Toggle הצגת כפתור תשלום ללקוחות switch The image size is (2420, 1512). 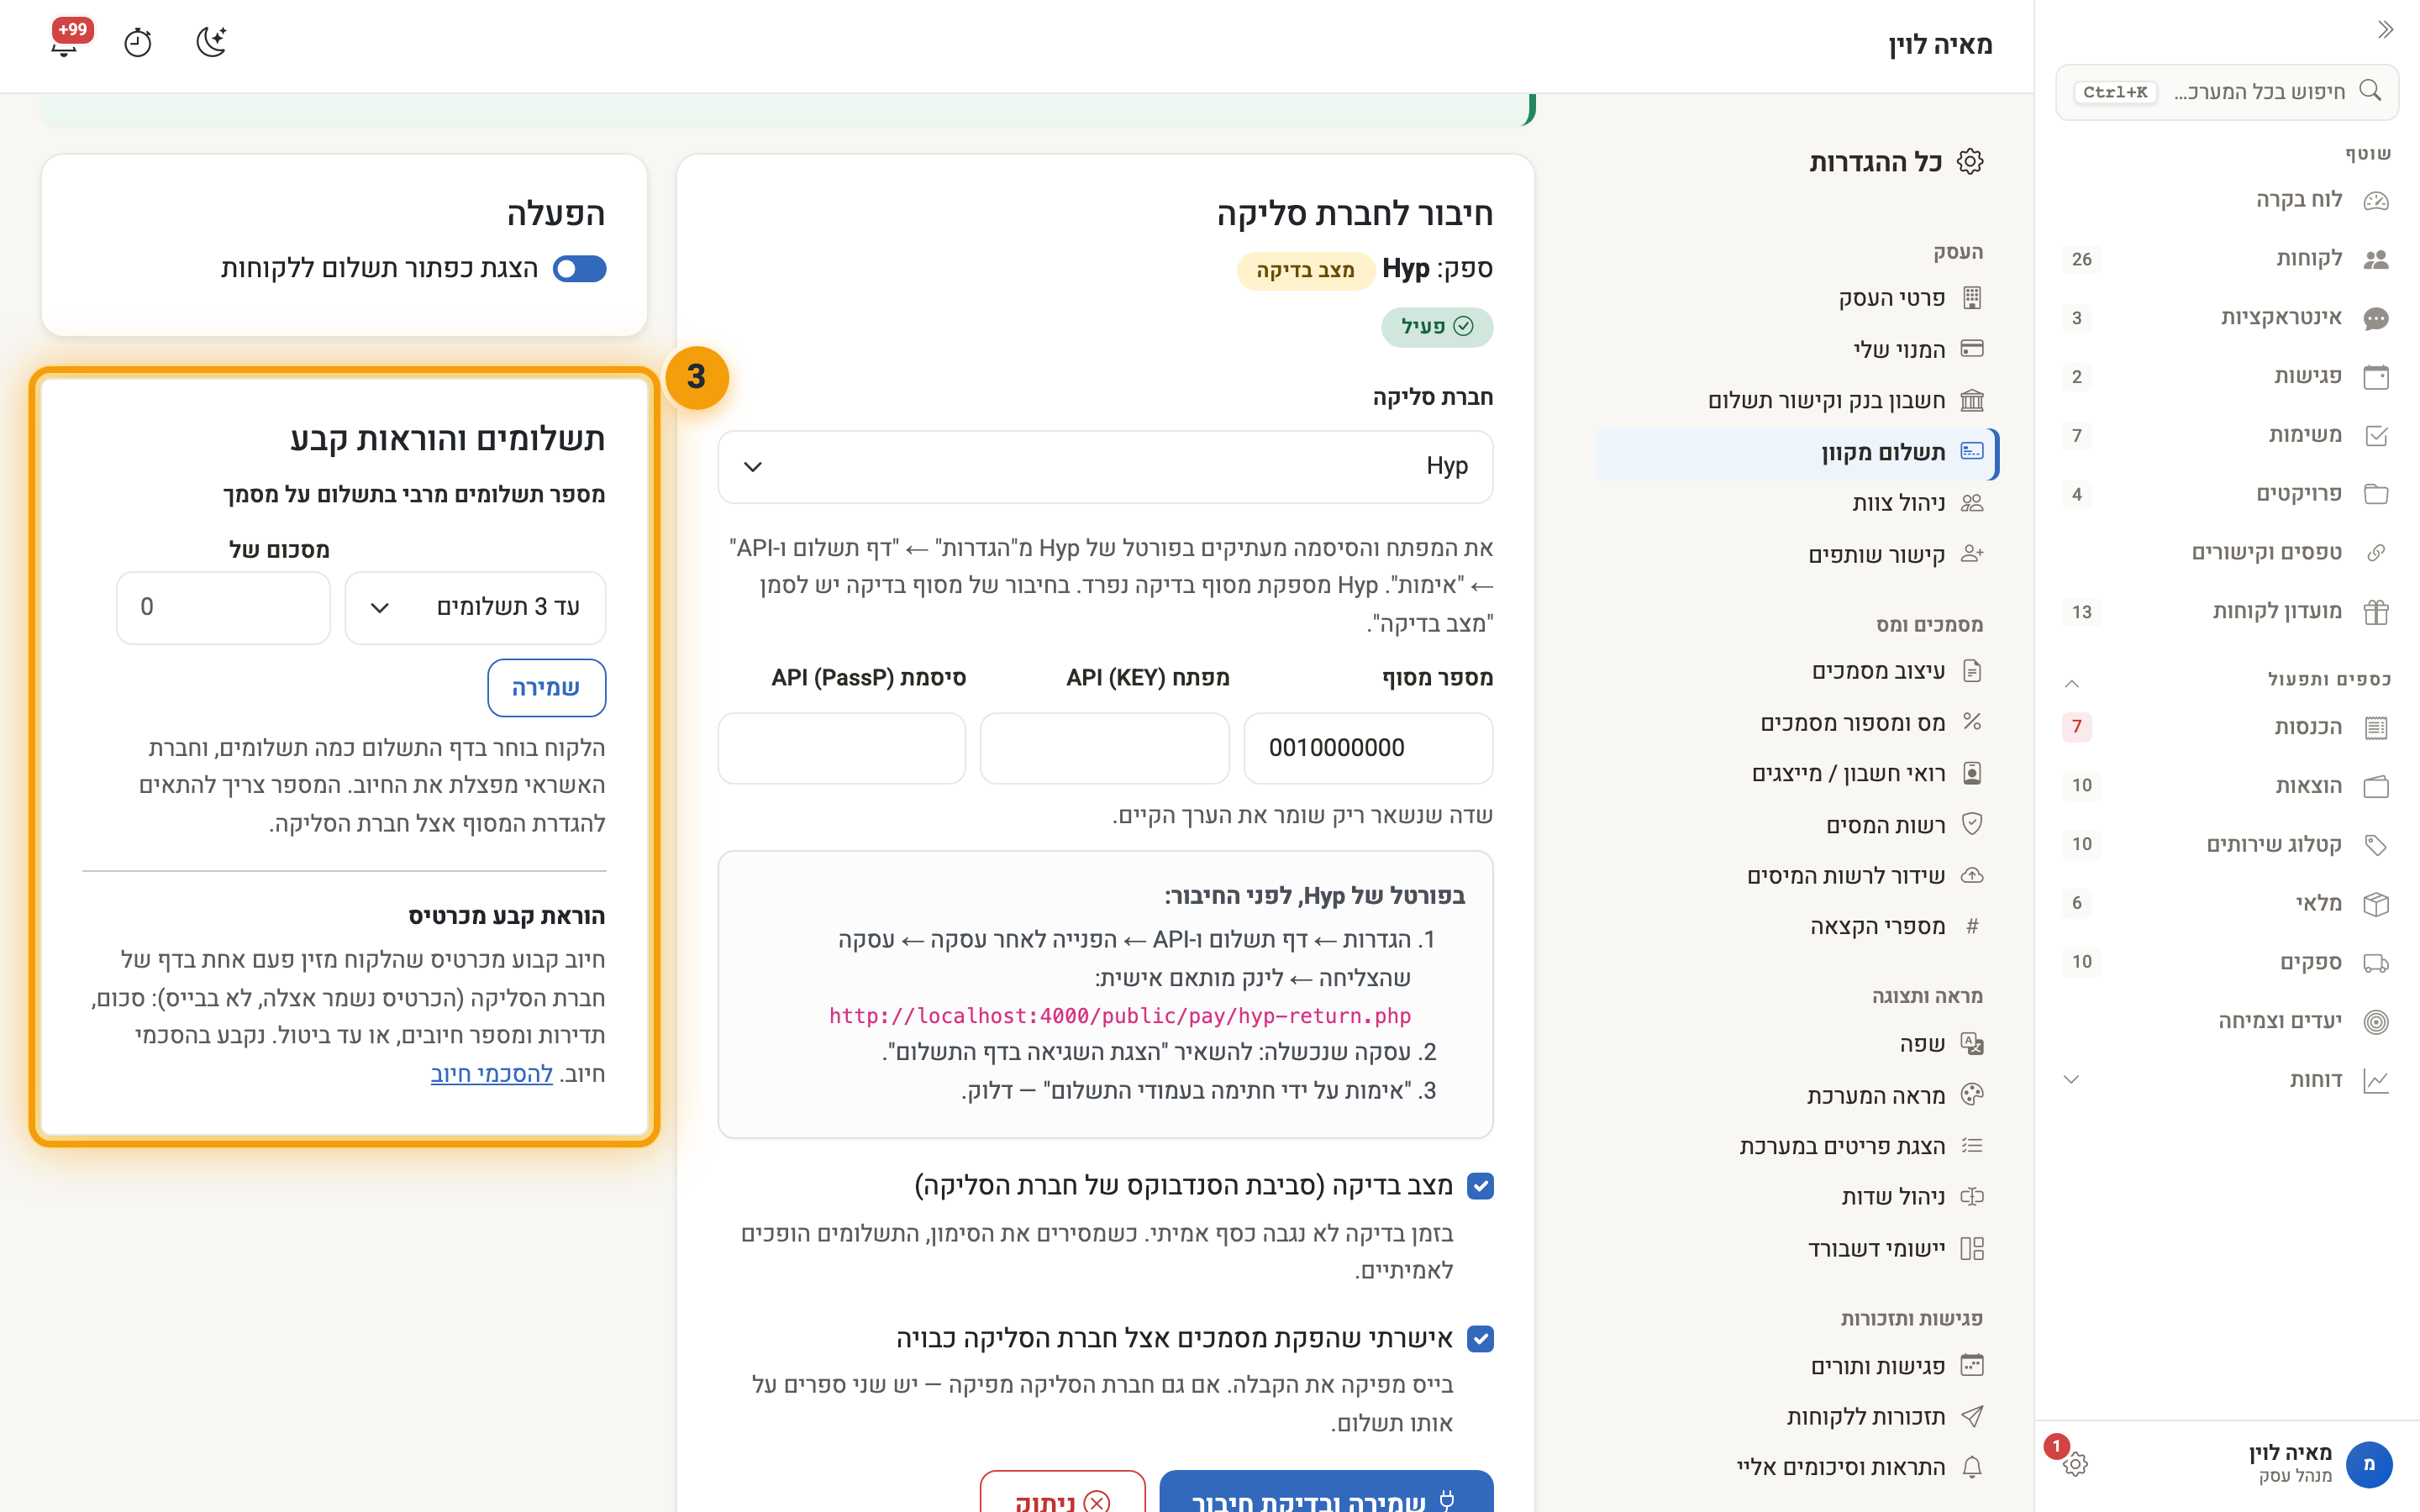[x=580, y=268]
